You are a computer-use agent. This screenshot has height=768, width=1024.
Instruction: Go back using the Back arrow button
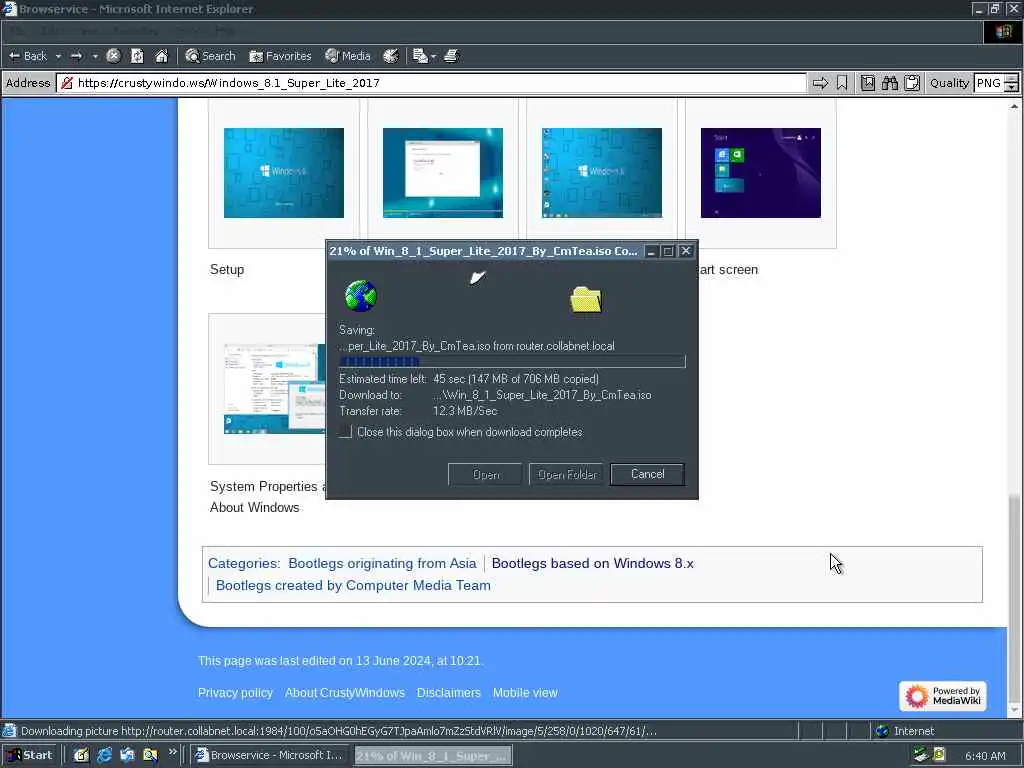[x=28, y=56]
